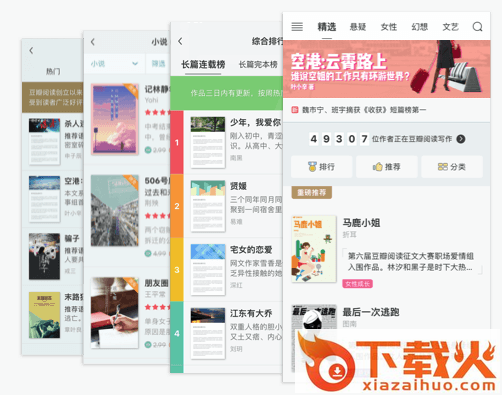
Task: Go back from the 热门 screen
Action: [x=31, y=51]
